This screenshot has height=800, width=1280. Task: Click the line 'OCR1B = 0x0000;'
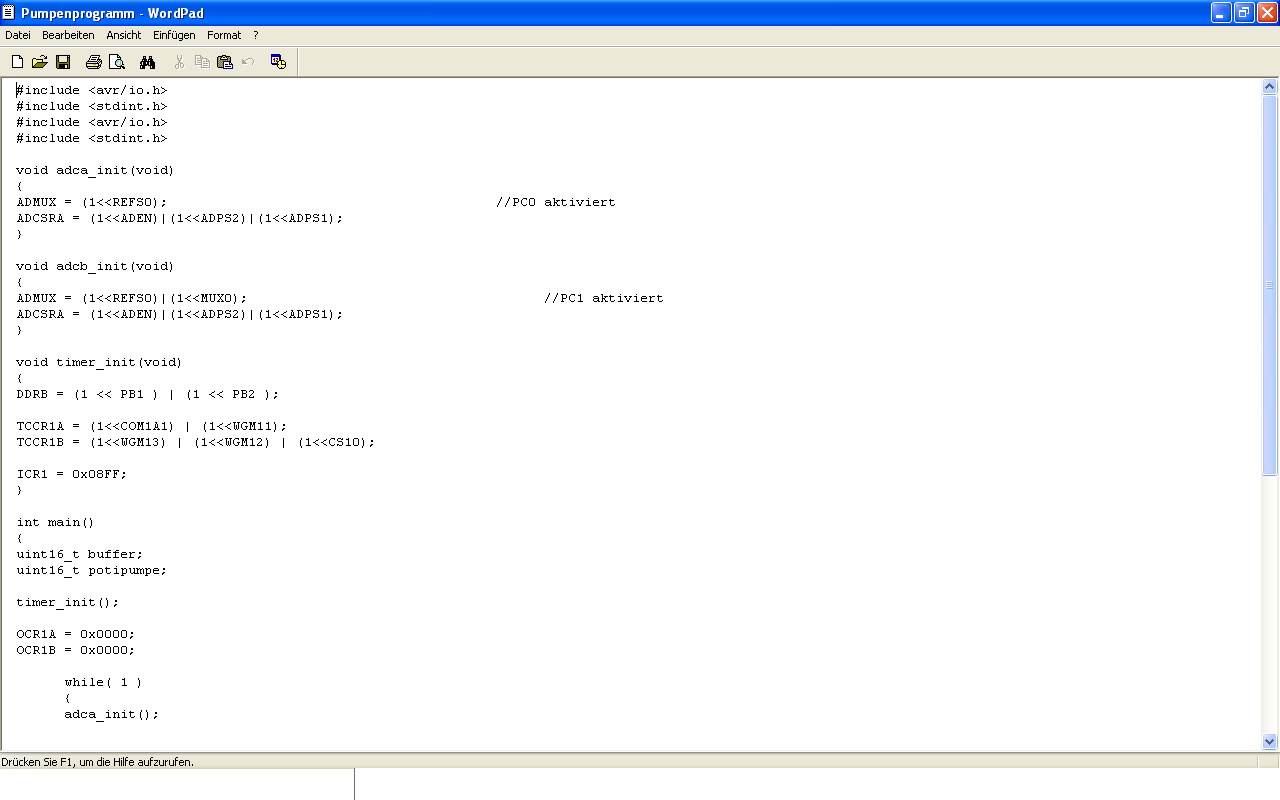[x=76, y=650]
